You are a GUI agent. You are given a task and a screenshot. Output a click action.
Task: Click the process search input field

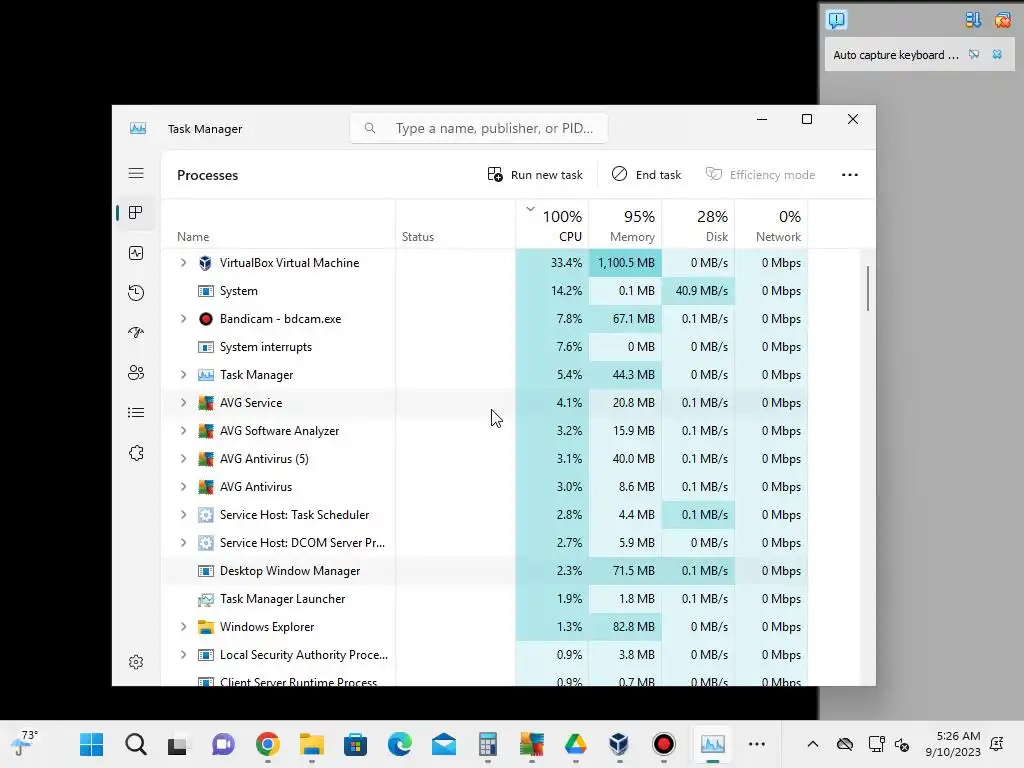(x=479, y=128)
